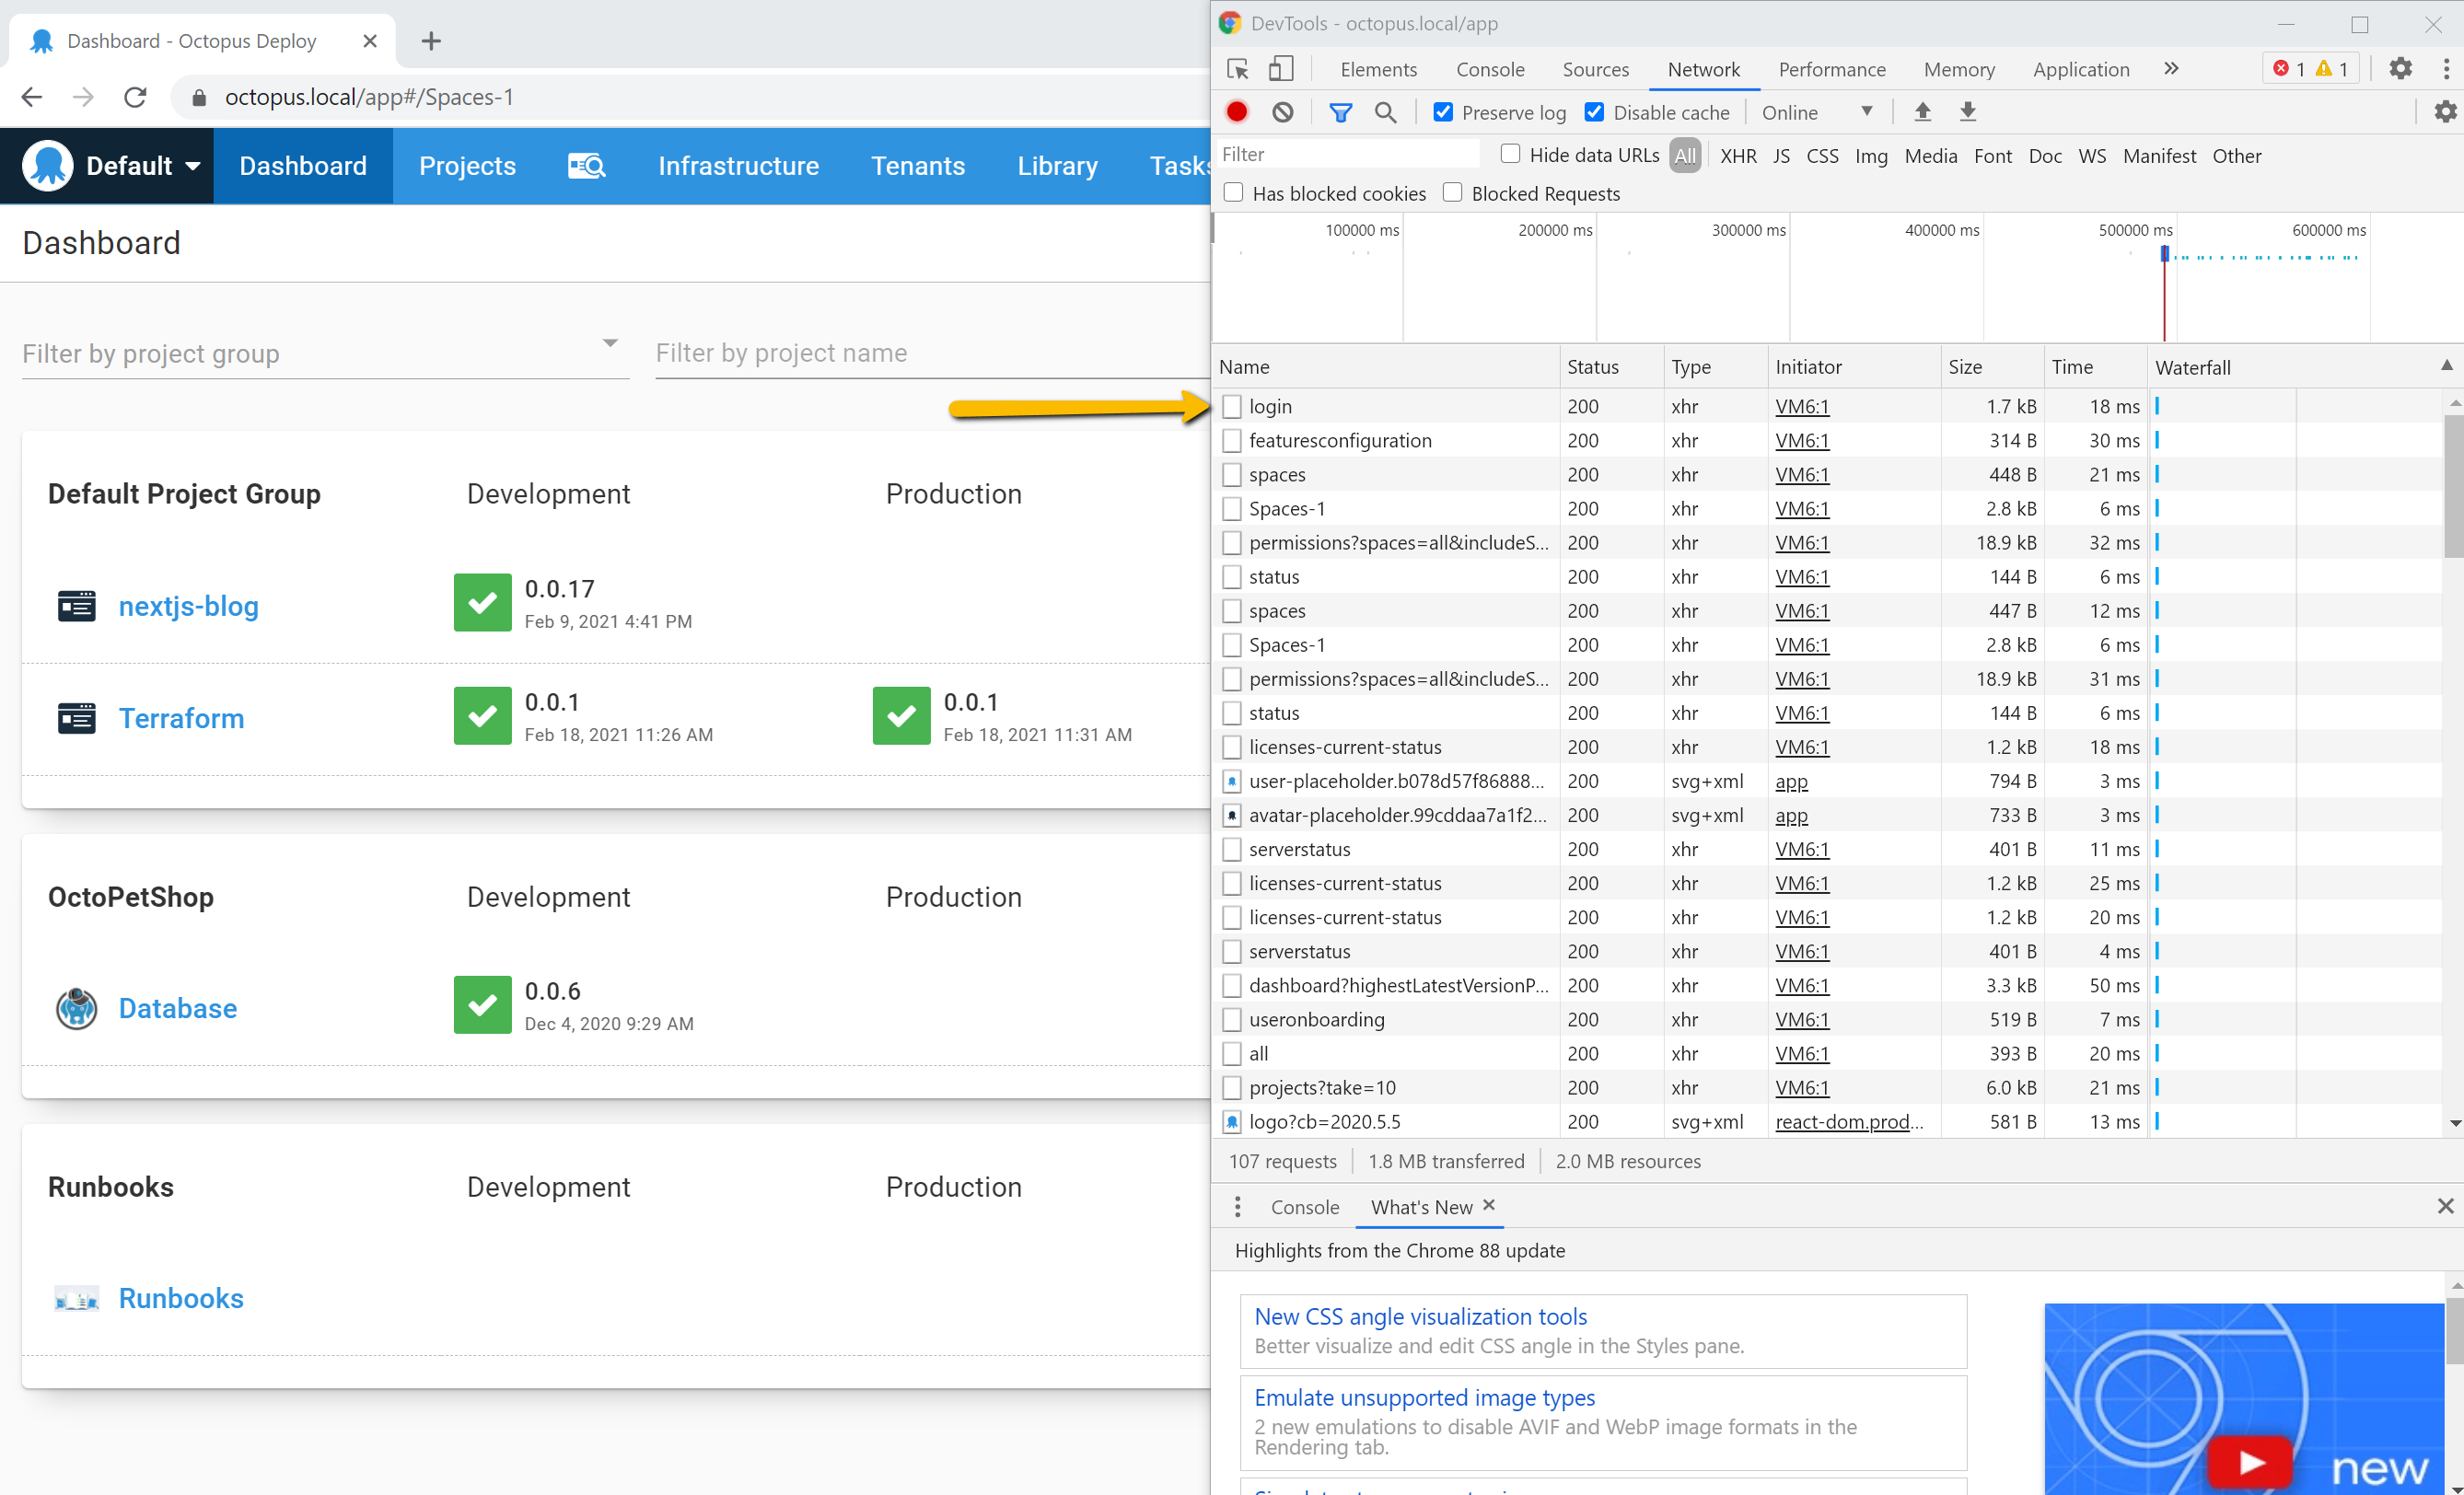
Task: Select the inspect element picker tool
Action: (x=1238, y=69)
